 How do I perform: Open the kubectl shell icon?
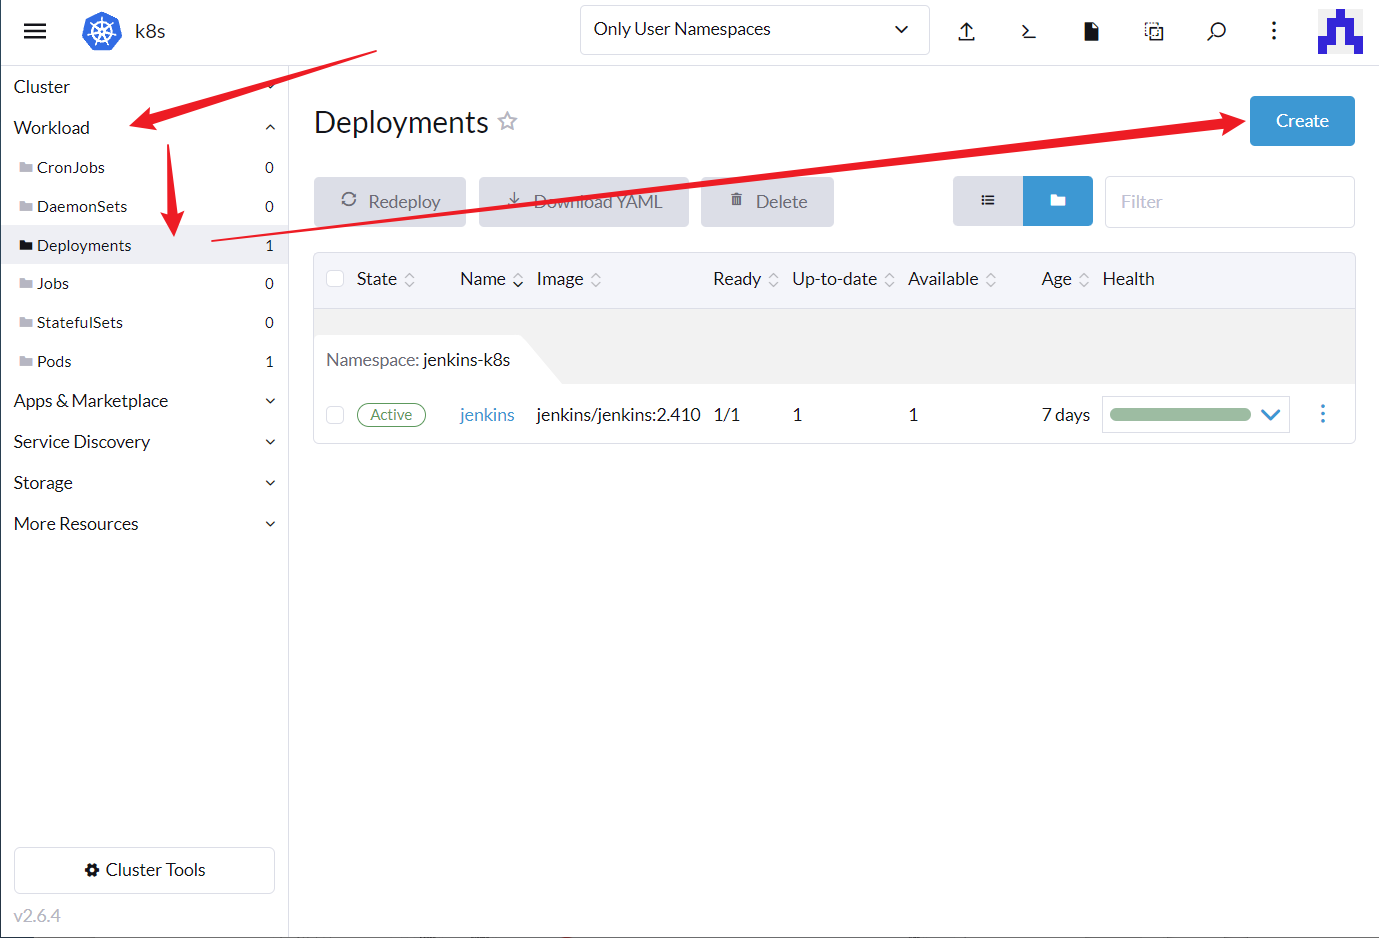coord(1028,32)
